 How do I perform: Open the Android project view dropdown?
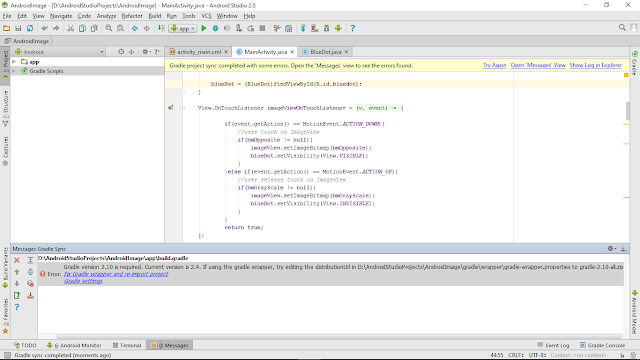60,52
